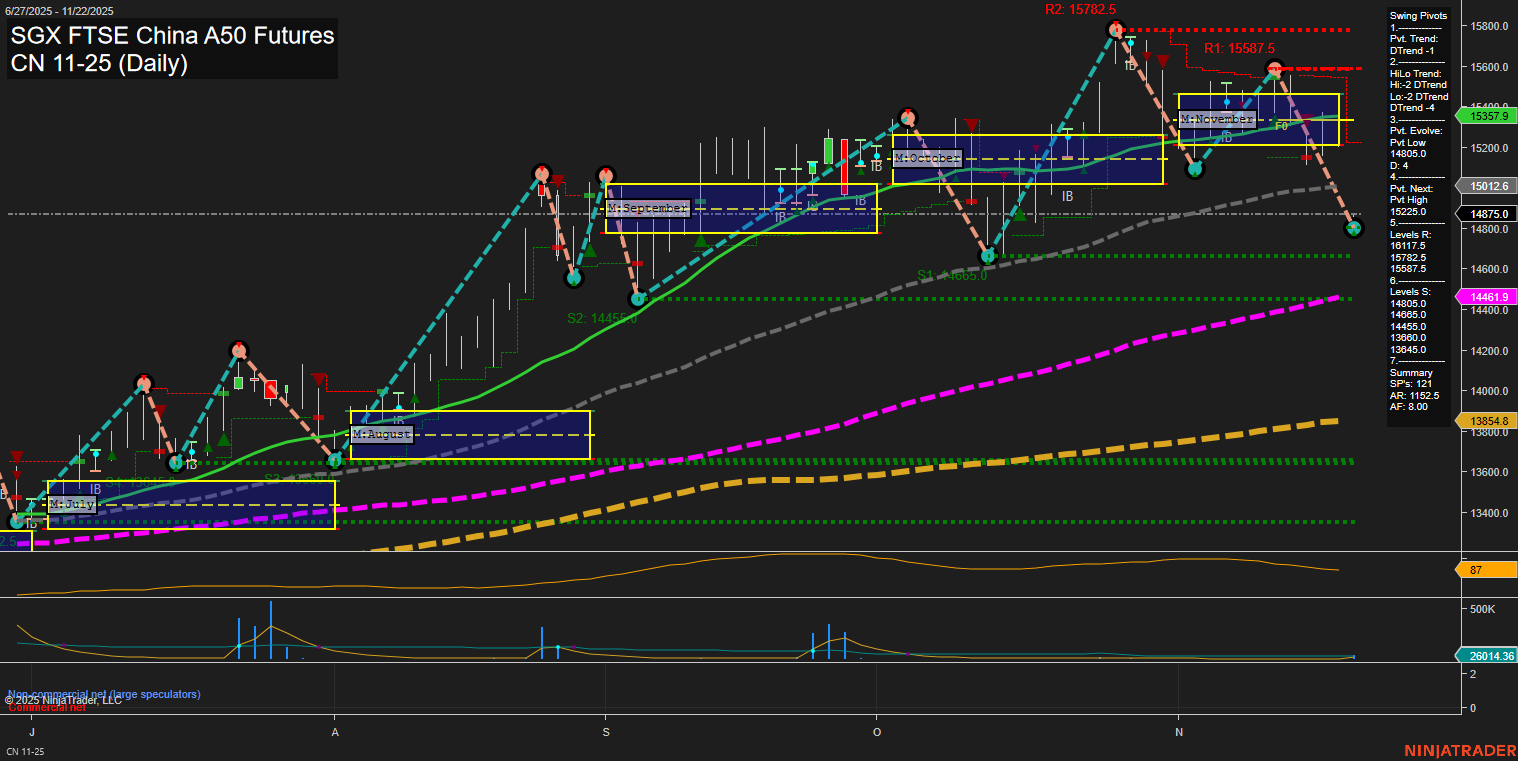The width and height of the screenshot is (1518, 761).
Task: Click the S1 support level label
Action: (x=952, y=275)
